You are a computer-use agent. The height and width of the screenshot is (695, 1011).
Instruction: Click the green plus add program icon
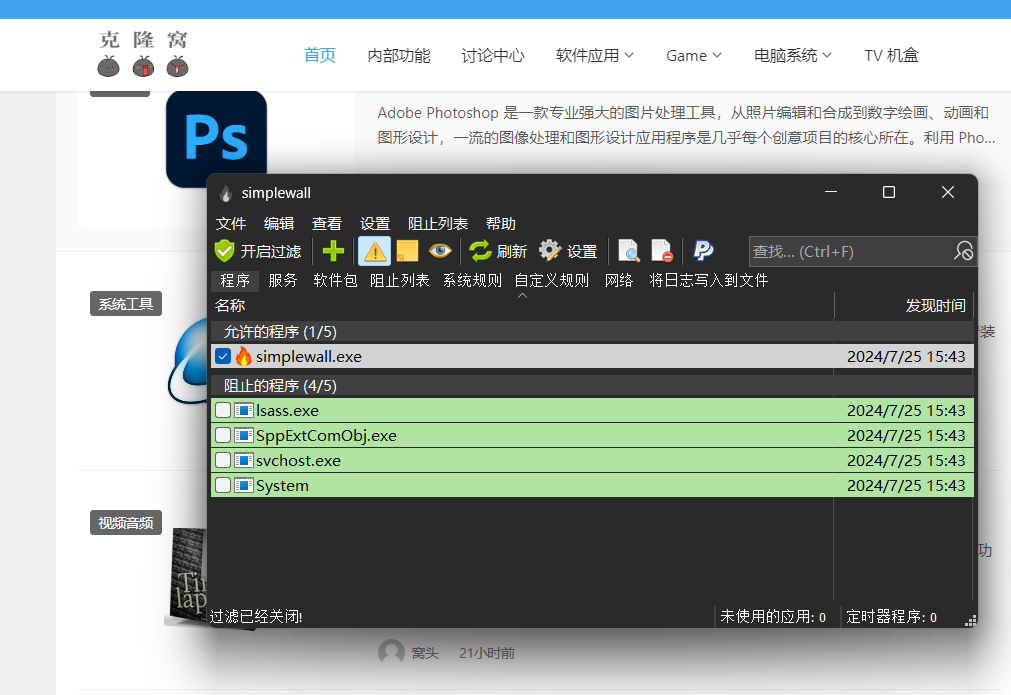tap(333, 251)
